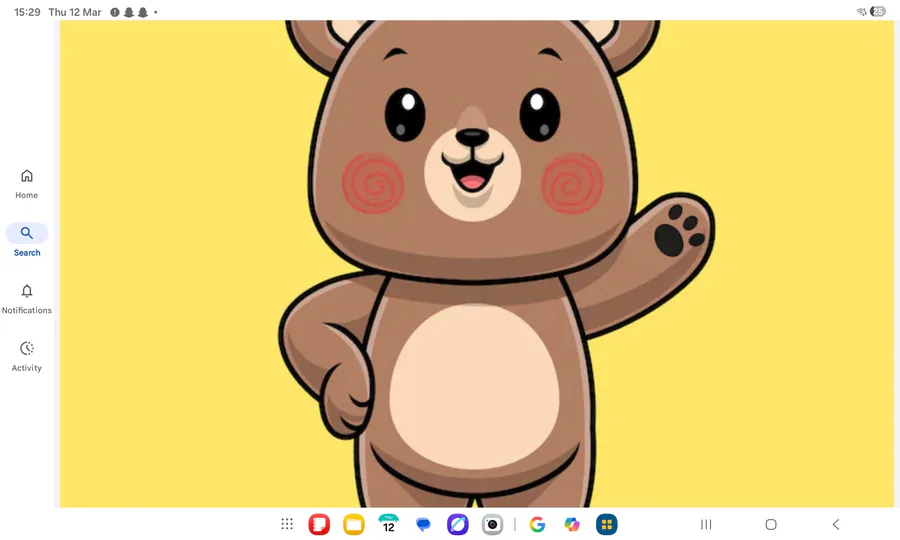Tap the Wi-Fi status icon
This screenshot has height=540, width=900.
(862, 11)
